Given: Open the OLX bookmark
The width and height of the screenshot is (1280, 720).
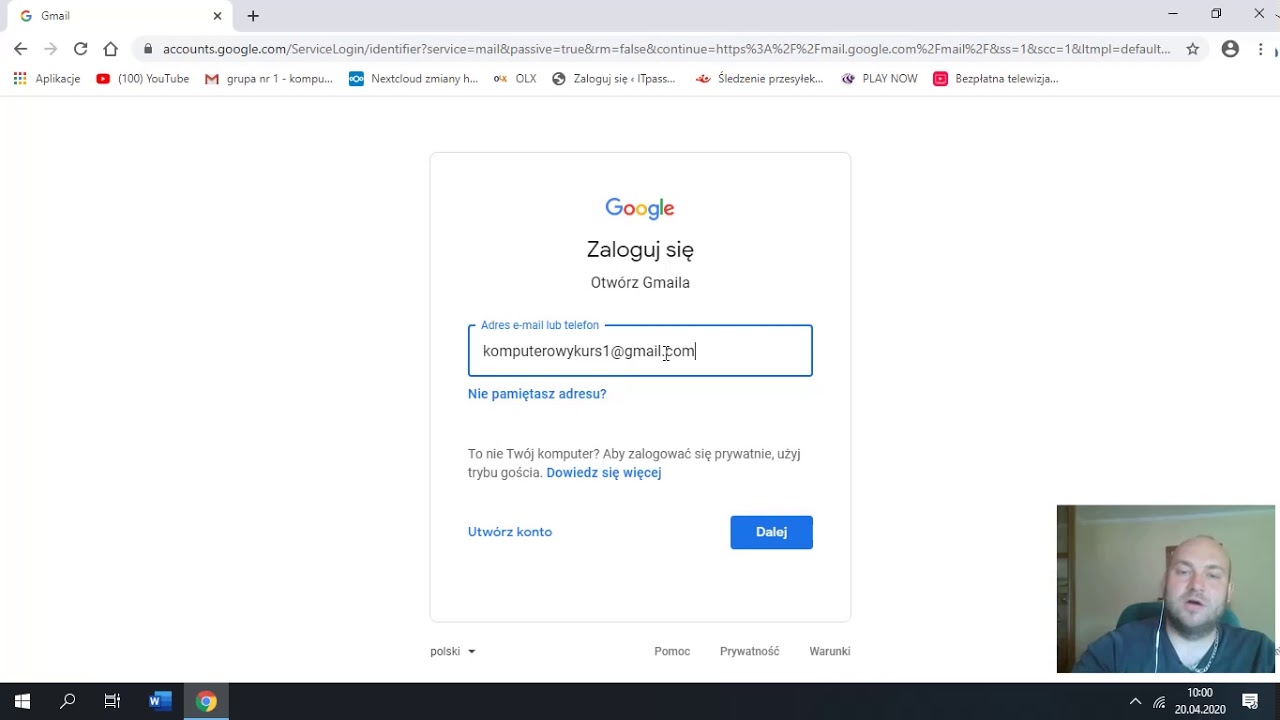Looking at the screenshot, I should pyautogui.click(x=515, y=79).
